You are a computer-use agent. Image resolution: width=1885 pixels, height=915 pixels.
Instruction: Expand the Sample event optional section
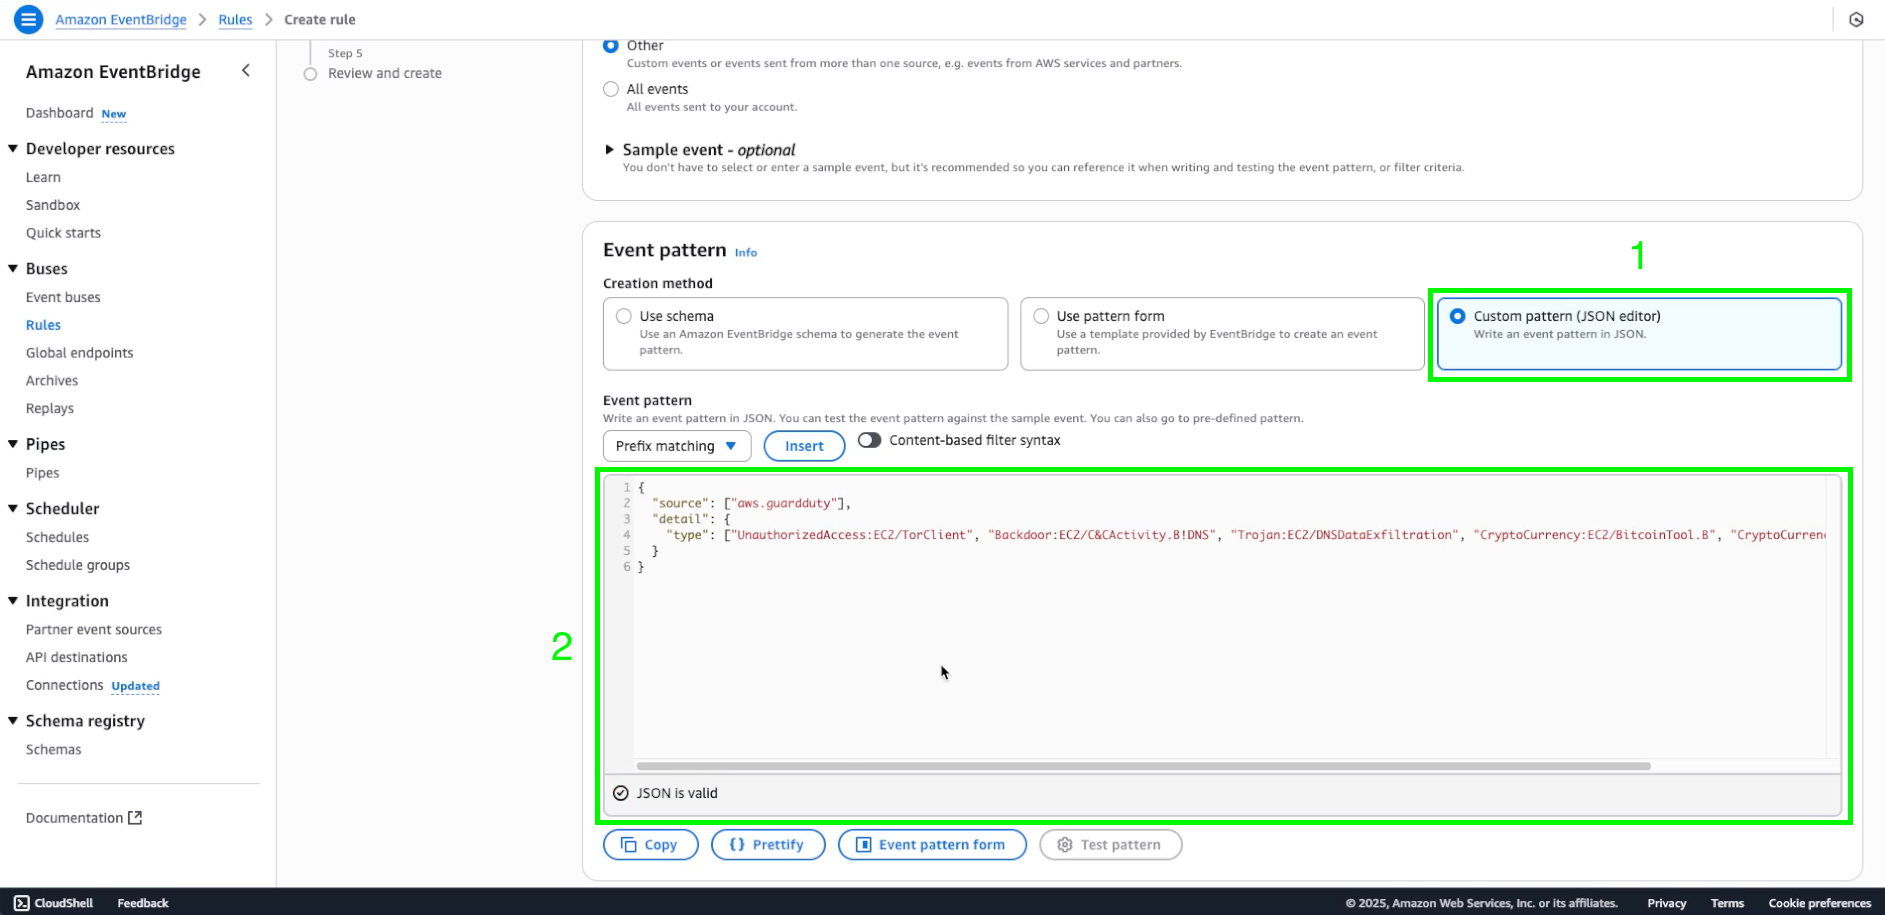pos(609,150)
